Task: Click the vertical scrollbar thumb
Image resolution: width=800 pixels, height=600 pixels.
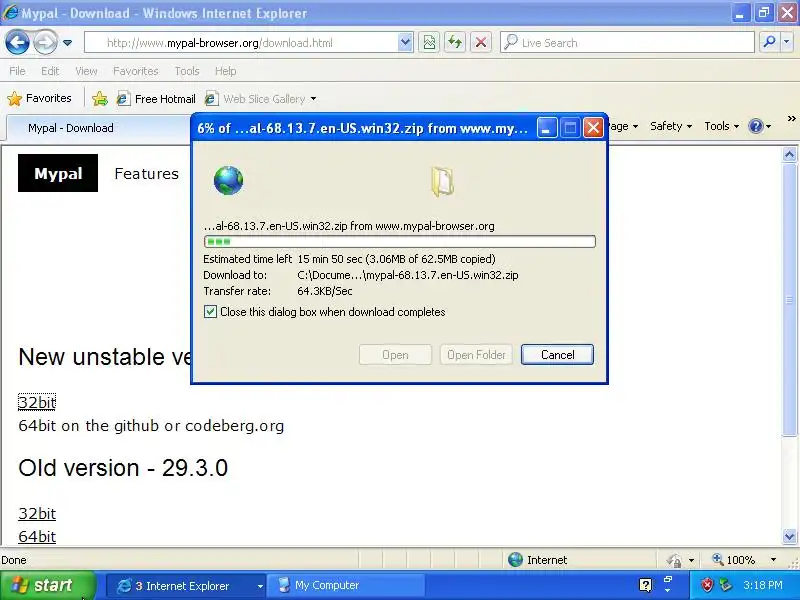Action: click(x=789, y=300)
